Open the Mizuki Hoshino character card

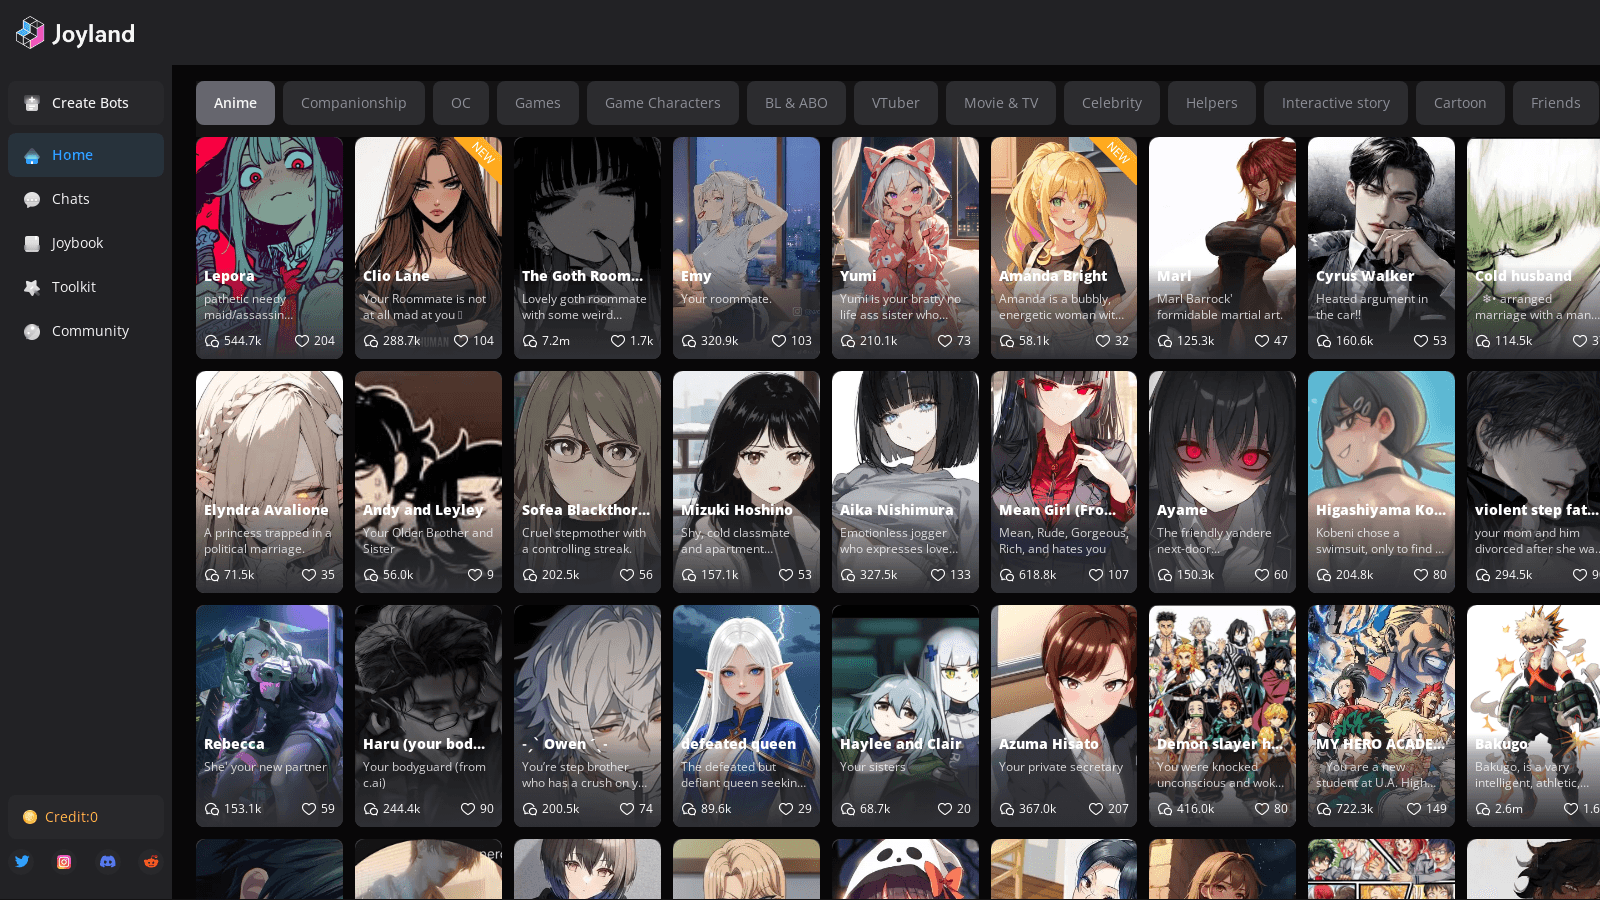[x=746, y=482]
